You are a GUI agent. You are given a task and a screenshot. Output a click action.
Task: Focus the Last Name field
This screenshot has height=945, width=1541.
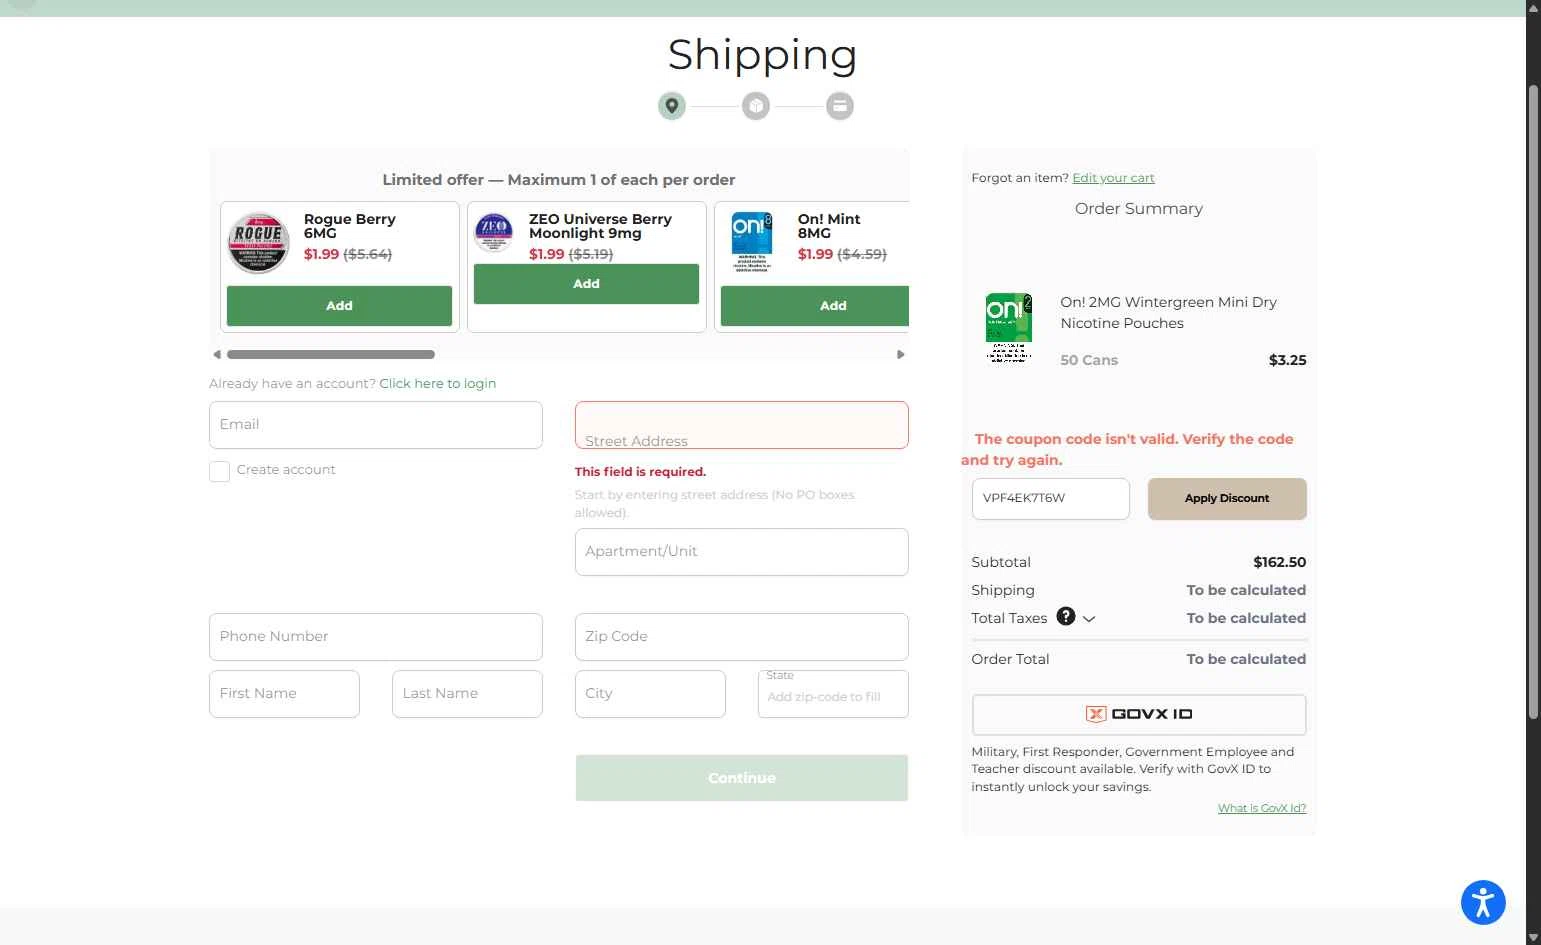click(467, 694)
